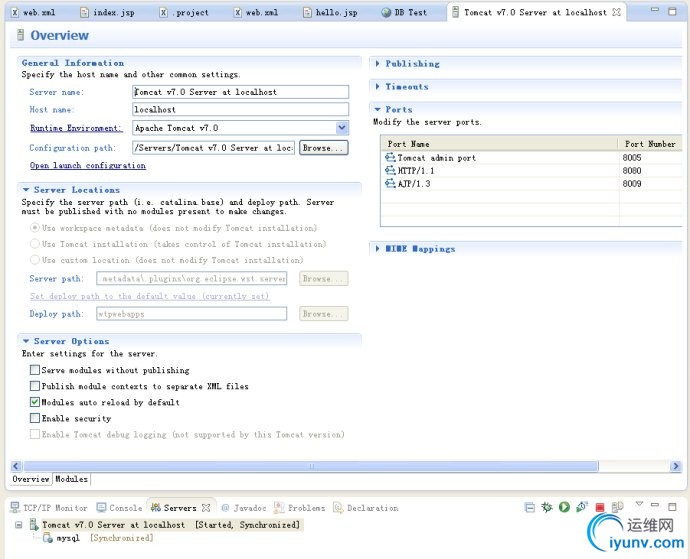
Task: Click the scrollbar left arrow
Action: tap(16, 466)
